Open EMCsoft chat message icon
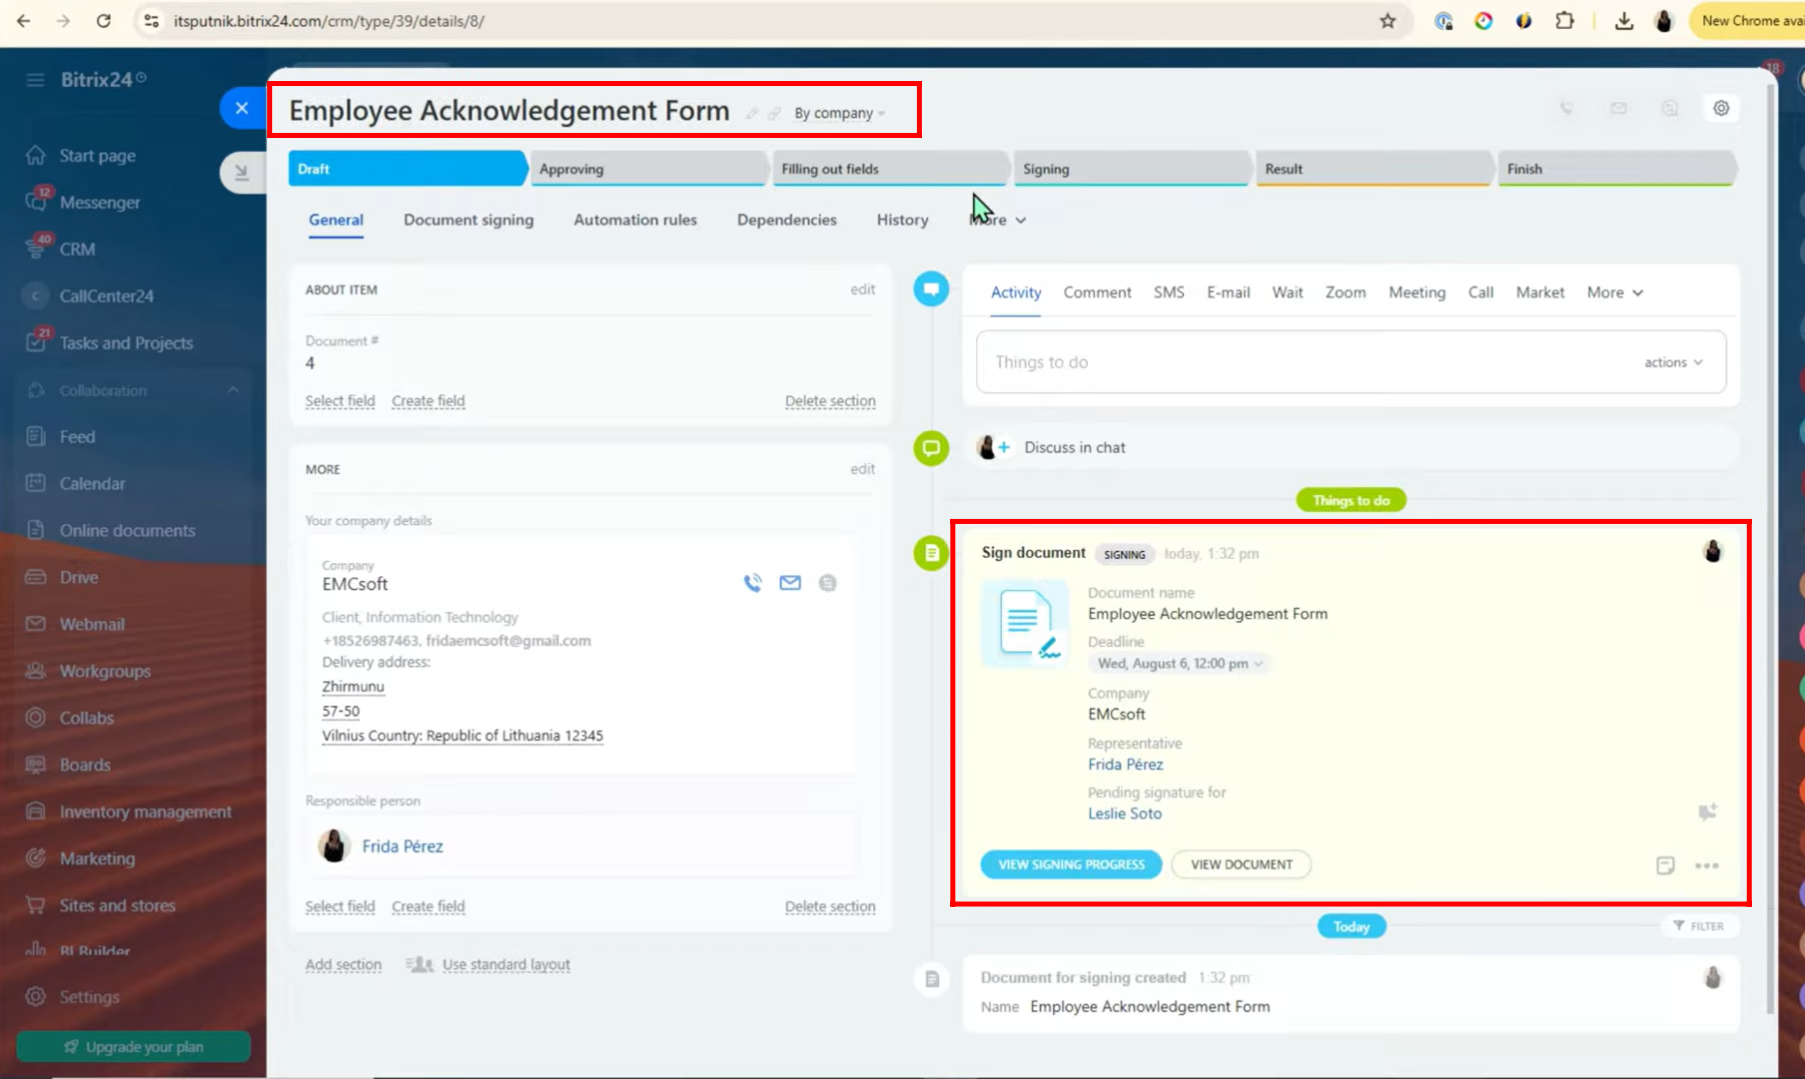The height and width of the screenshot is (1079, 1805). 827,583
